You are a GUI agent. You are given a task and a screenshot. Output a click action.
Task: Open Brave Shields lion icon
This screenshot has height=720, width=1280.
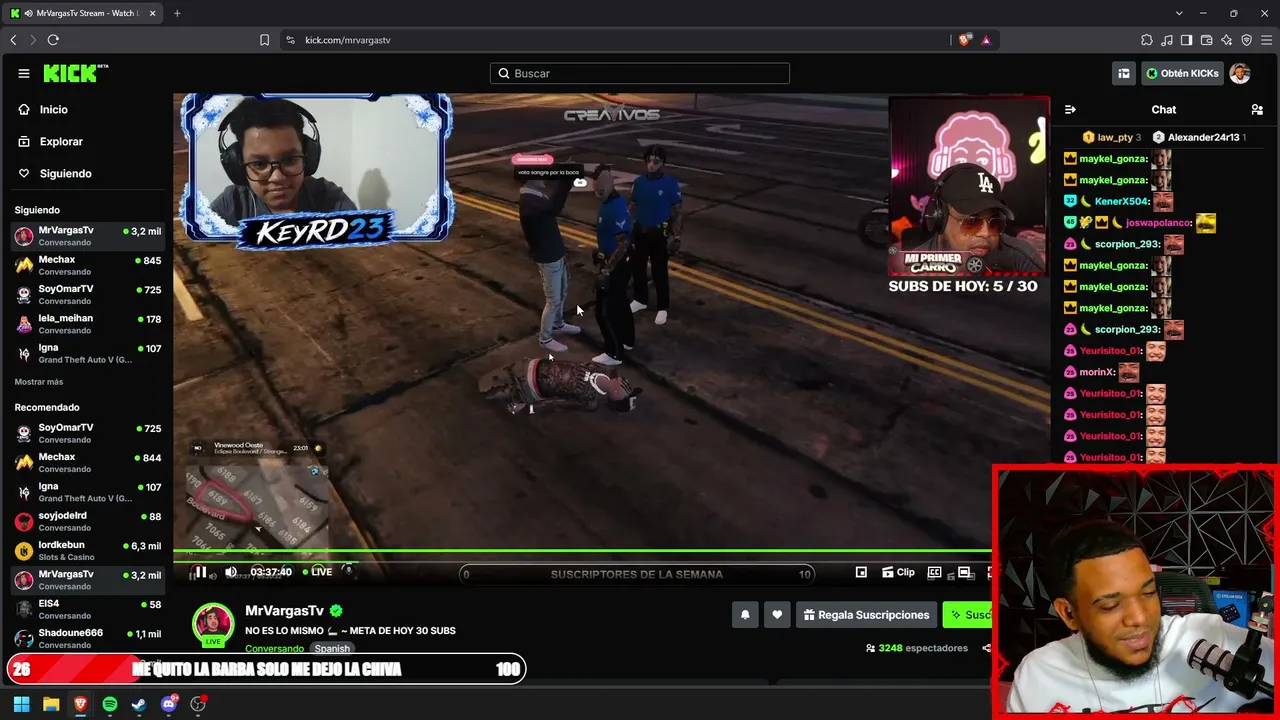click(964, 40)
